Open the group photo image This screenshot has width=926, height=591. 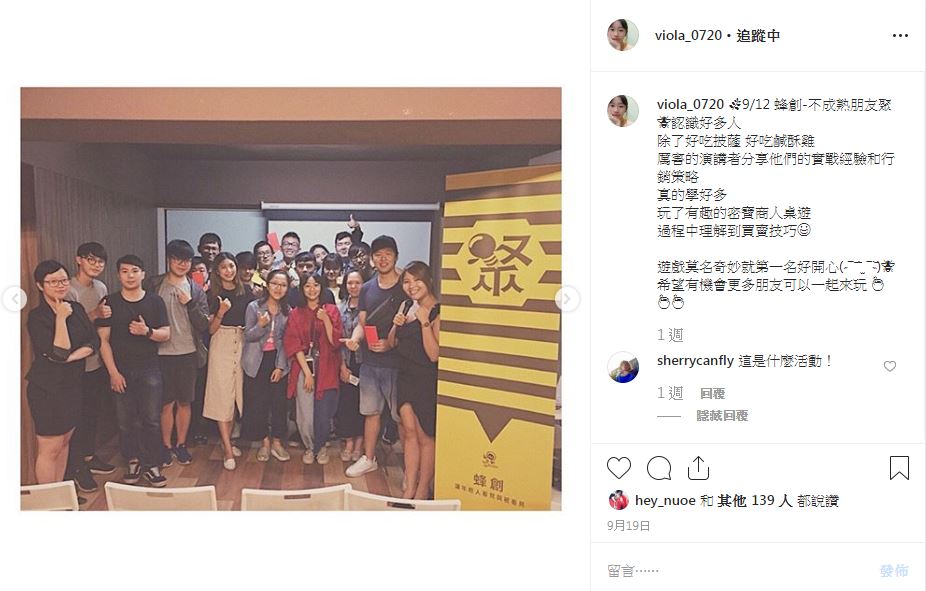coord(291,299)
